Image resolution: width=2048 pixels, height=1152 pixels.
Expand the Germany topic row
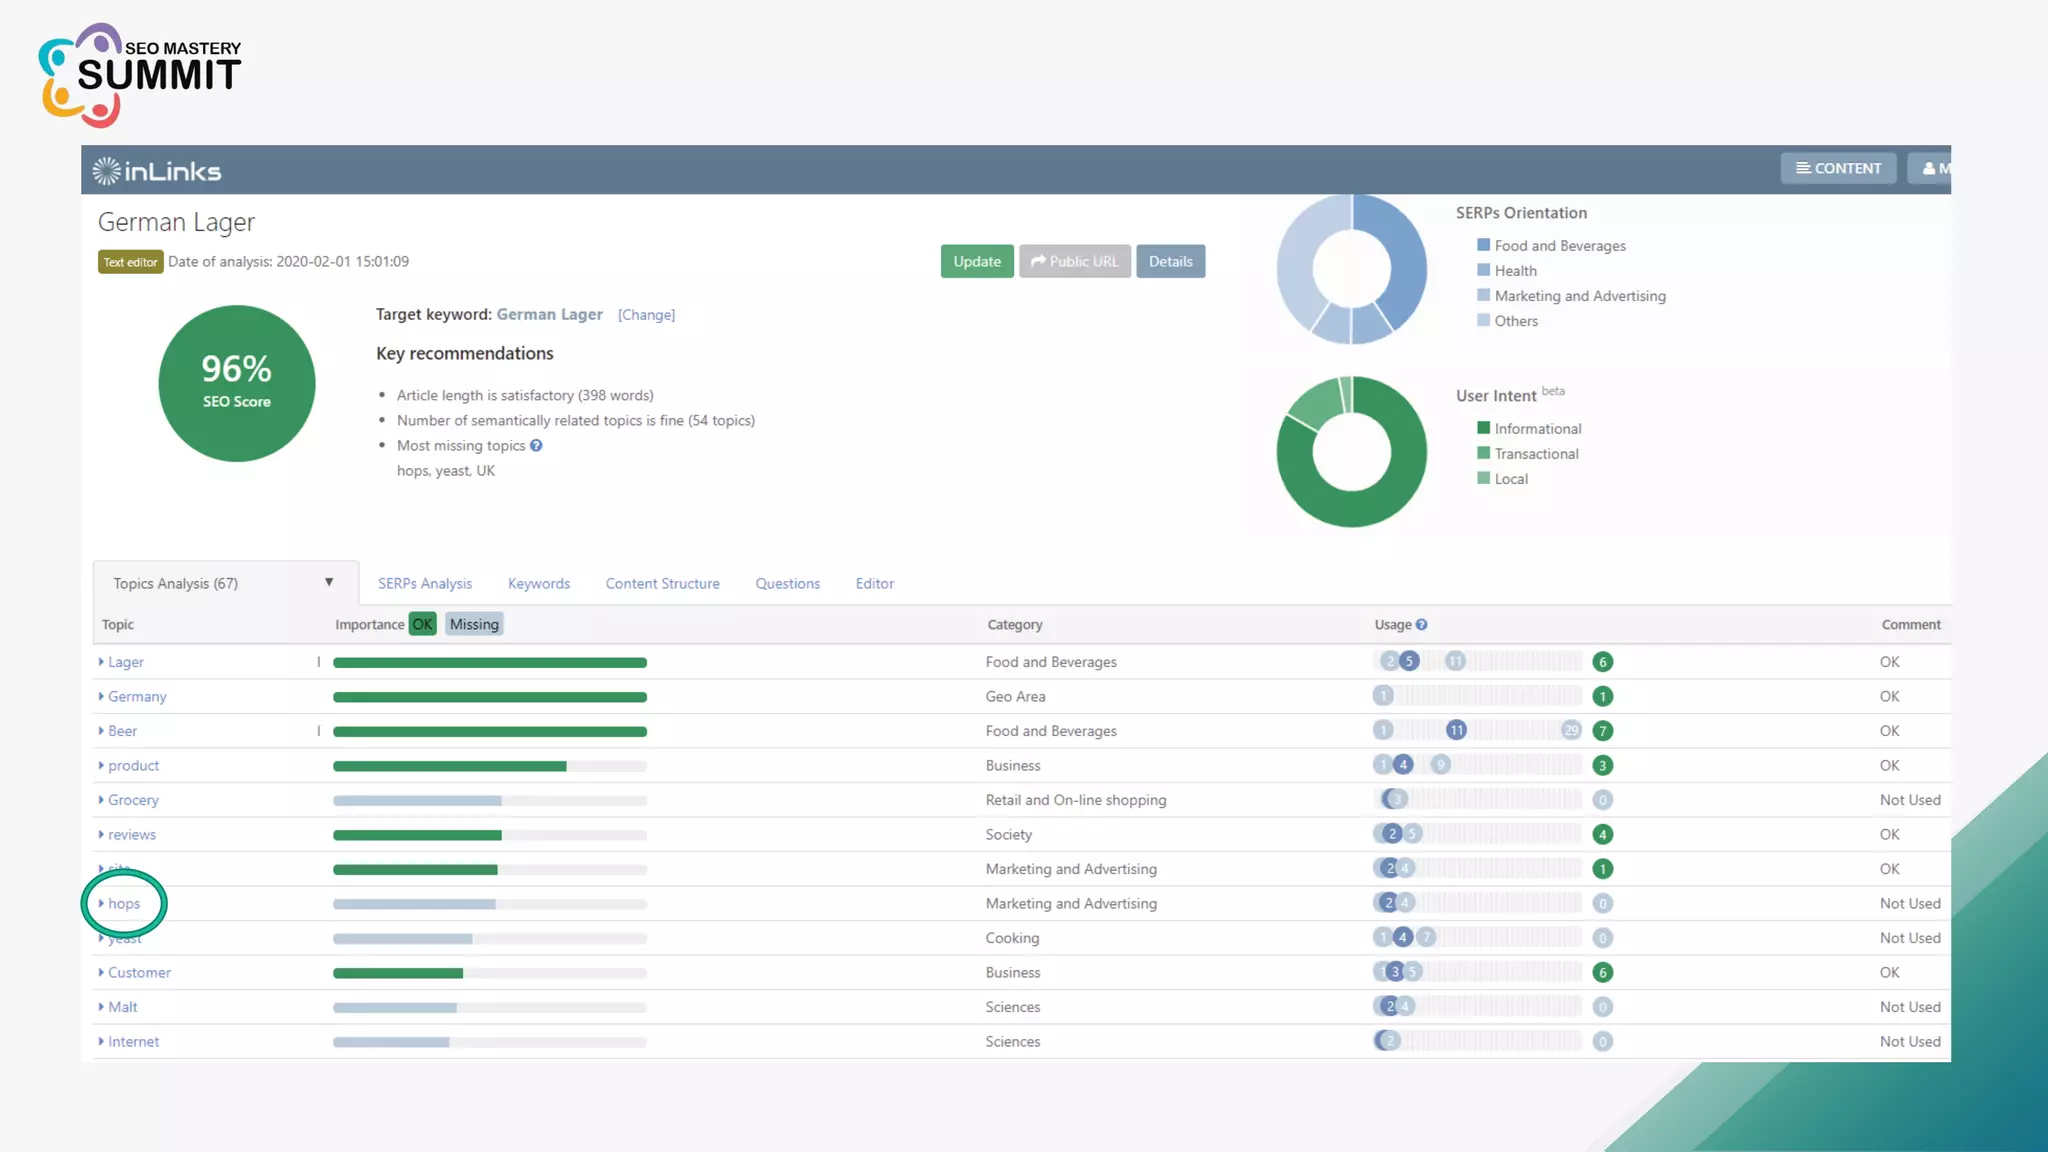coord(101,697)
